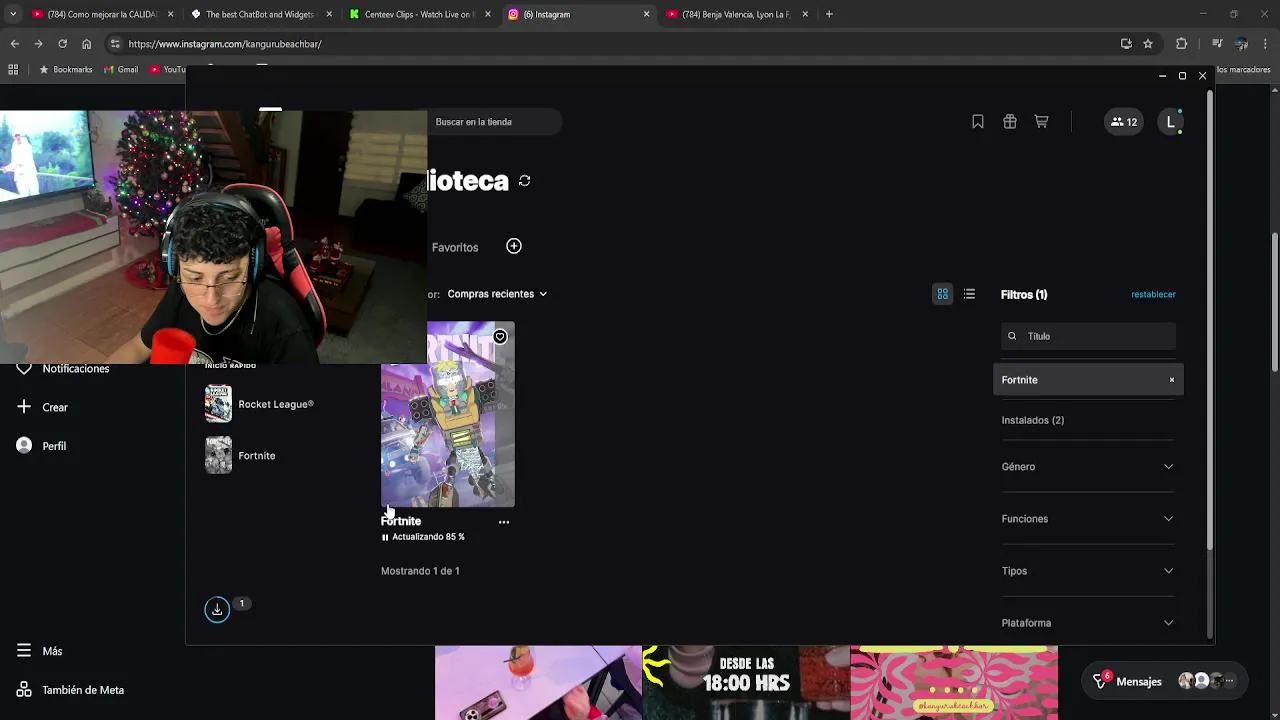
Task: Refresh the library with the sync icon
Action: pyautogui.click(x=524, y=181)
